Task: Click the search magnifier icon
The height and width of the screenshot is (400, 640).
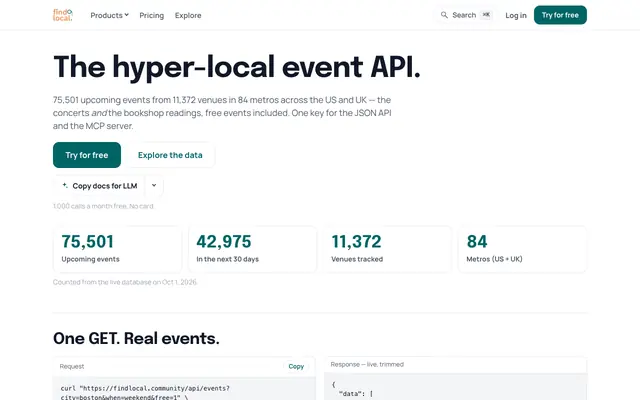Action: pos(444,15)
